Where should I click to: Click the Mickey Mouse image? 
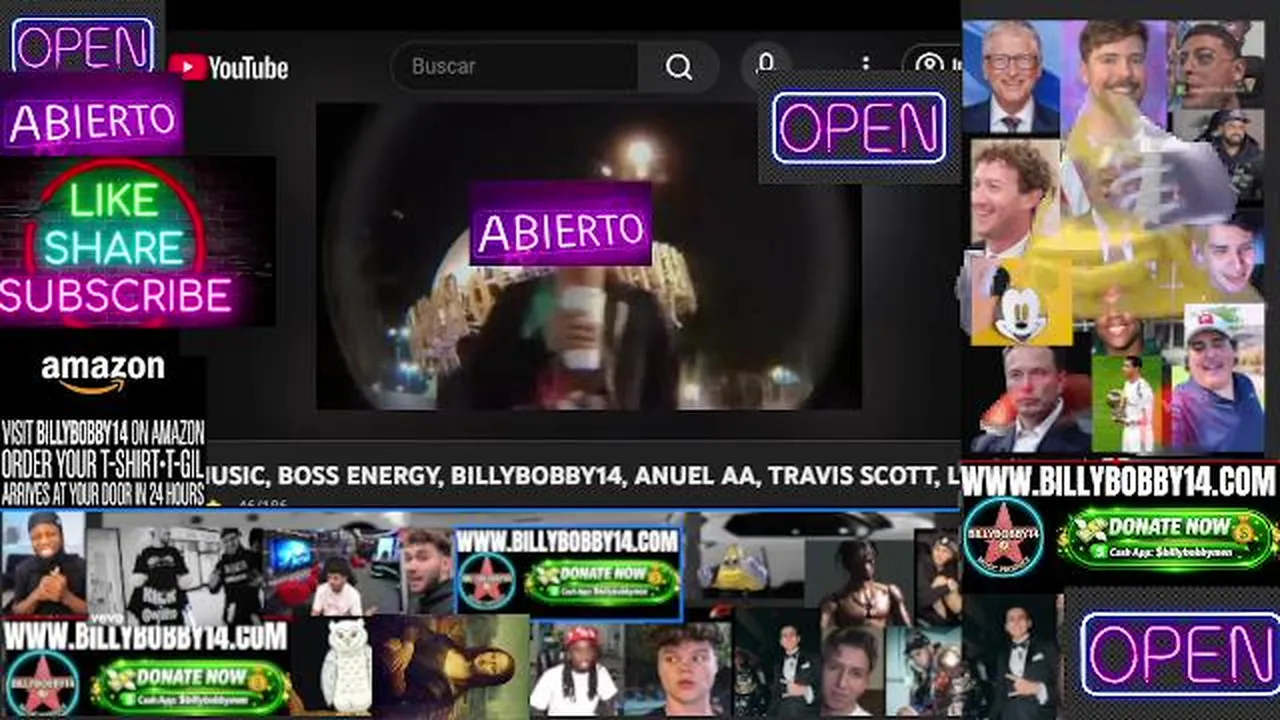[1020, 302]
